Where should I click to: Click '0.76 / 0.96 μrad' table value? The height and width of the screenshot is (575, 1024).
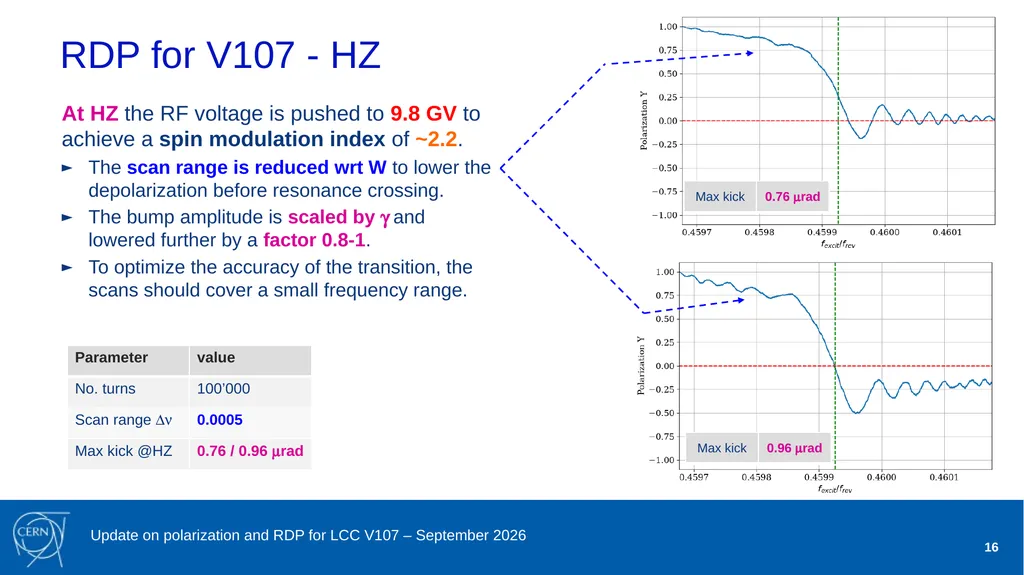click(250, 451)
